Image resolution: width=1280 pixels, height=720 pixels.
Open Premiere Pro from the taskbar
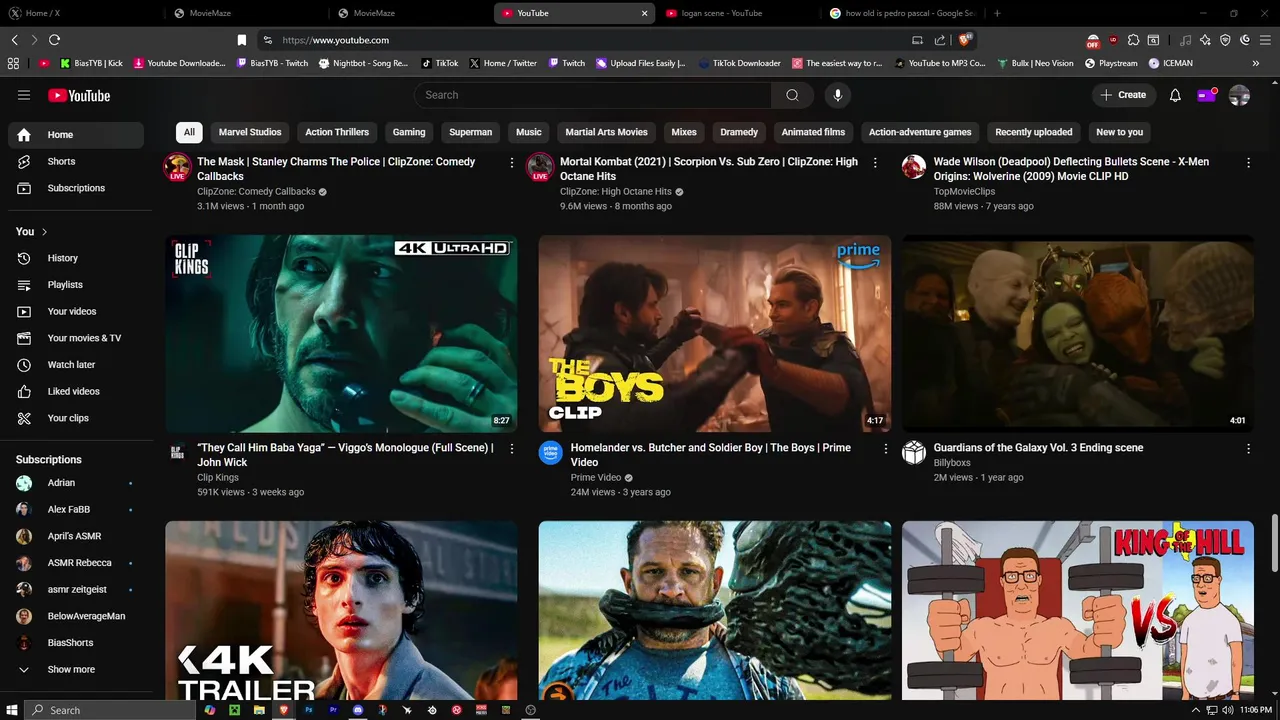point(334,710)
